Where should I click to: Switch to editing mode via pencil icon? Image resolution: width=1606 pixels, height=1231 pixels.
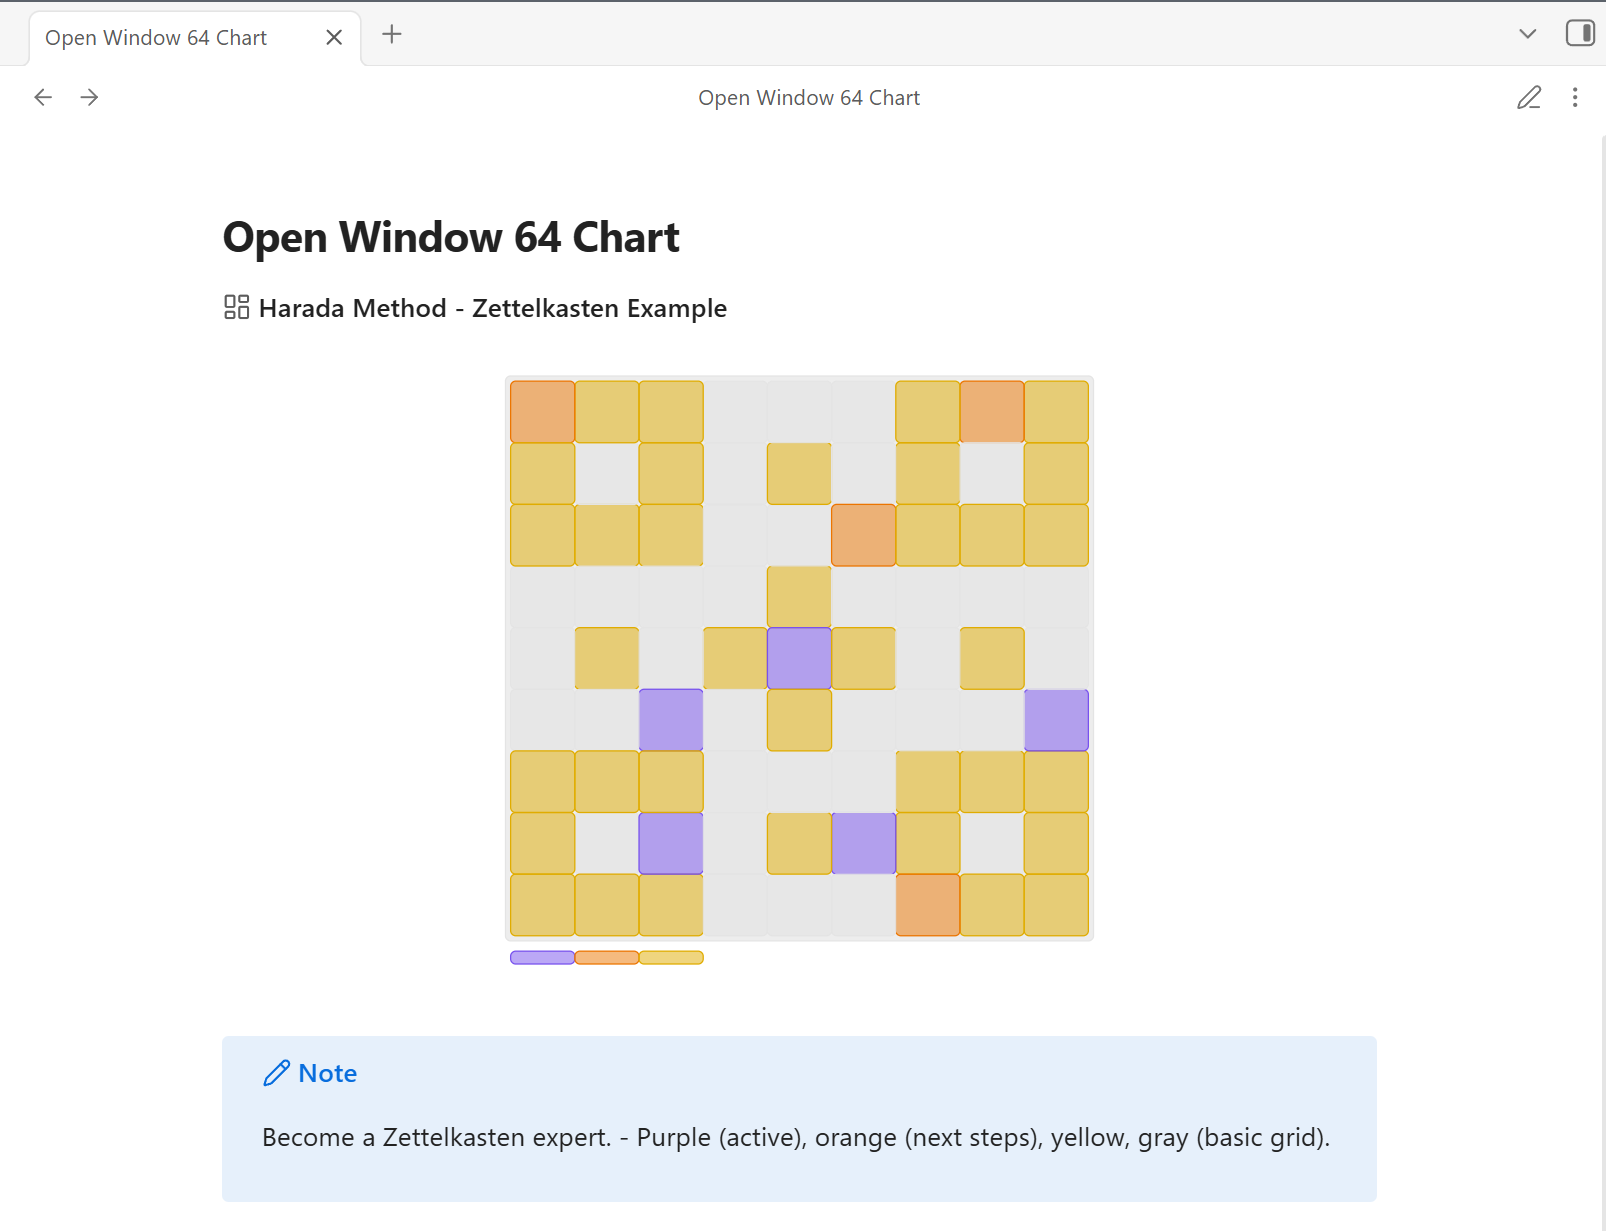[x=1529, y=97]
